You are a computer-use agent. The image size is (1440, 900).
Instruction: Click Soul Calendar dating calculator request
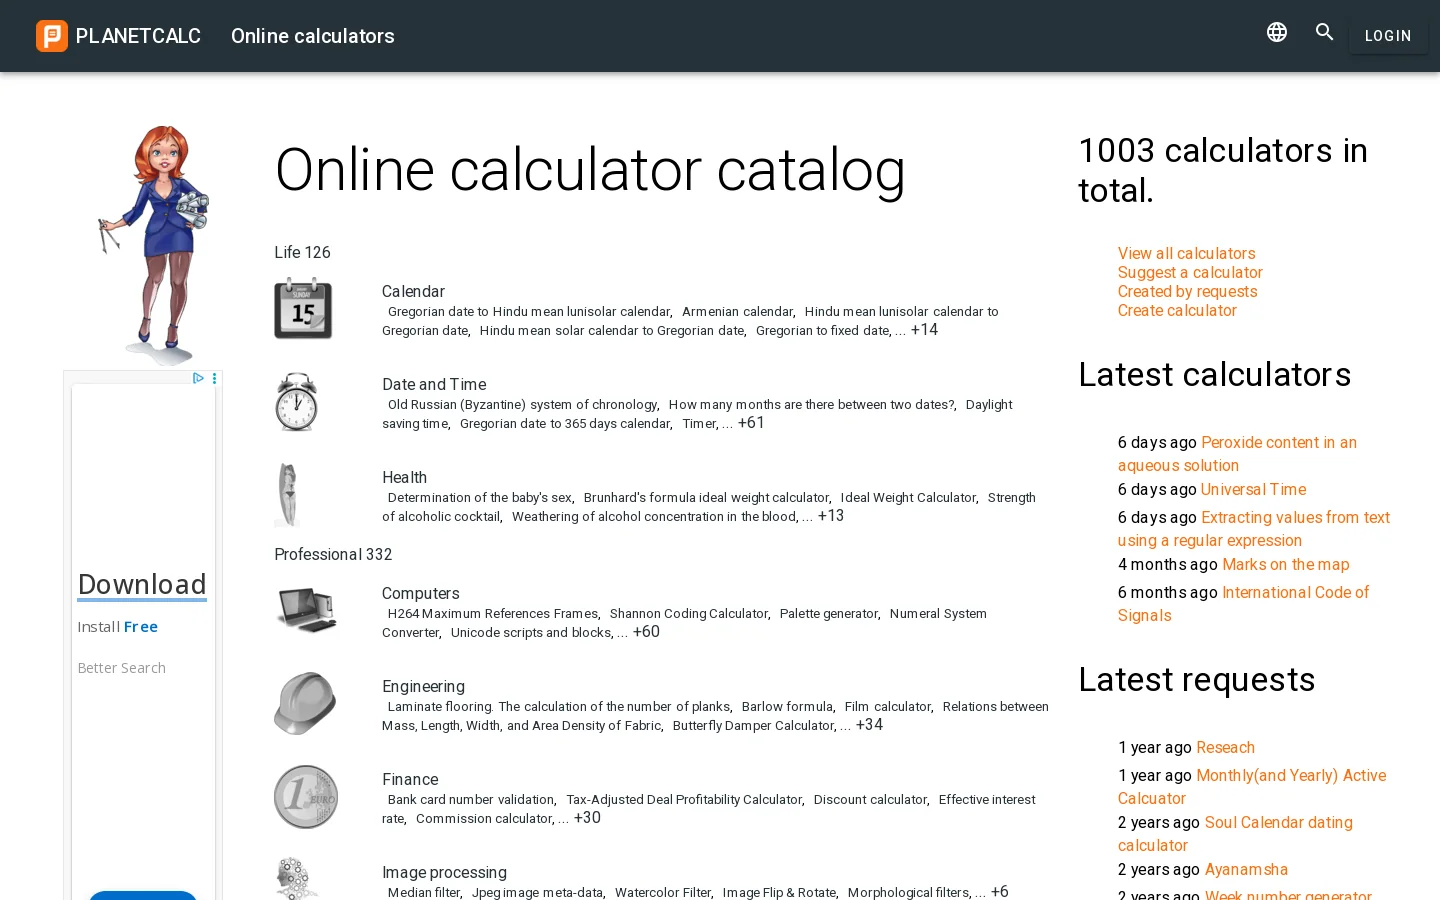point(1235,834)
